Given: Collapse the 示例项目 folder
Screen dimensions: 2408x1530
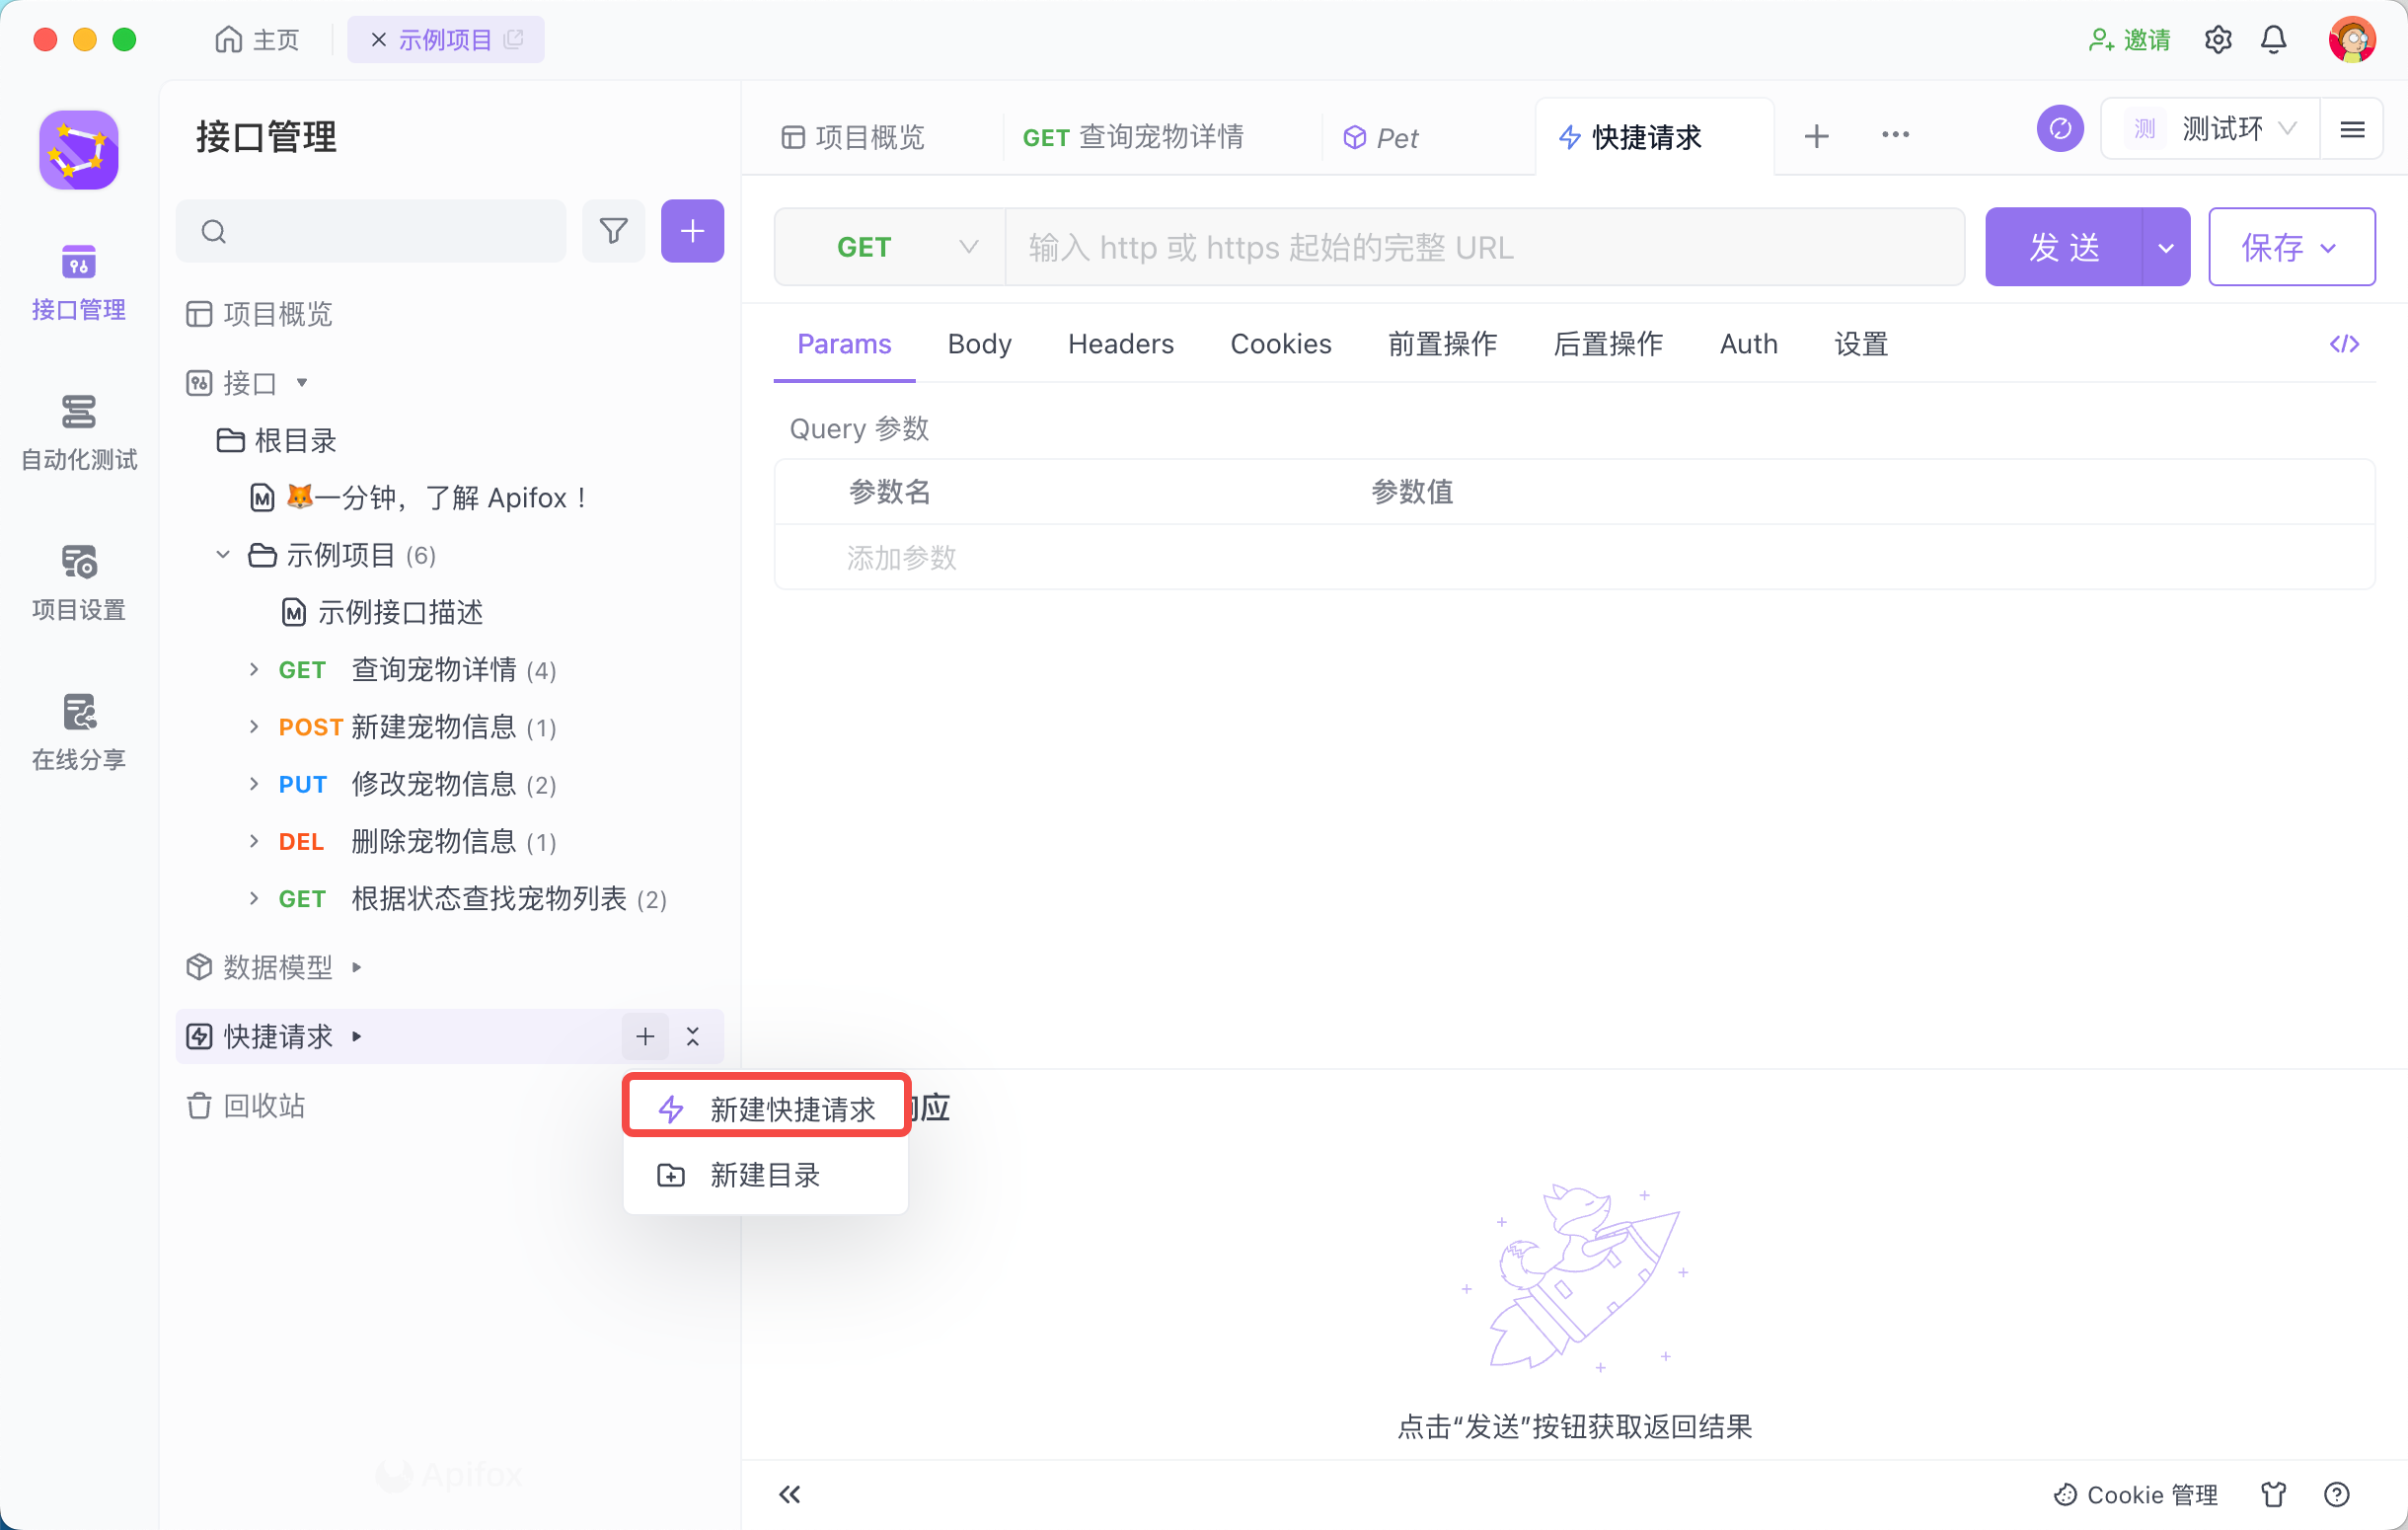Looking at the screenshot, I should (x=223, y=554).
